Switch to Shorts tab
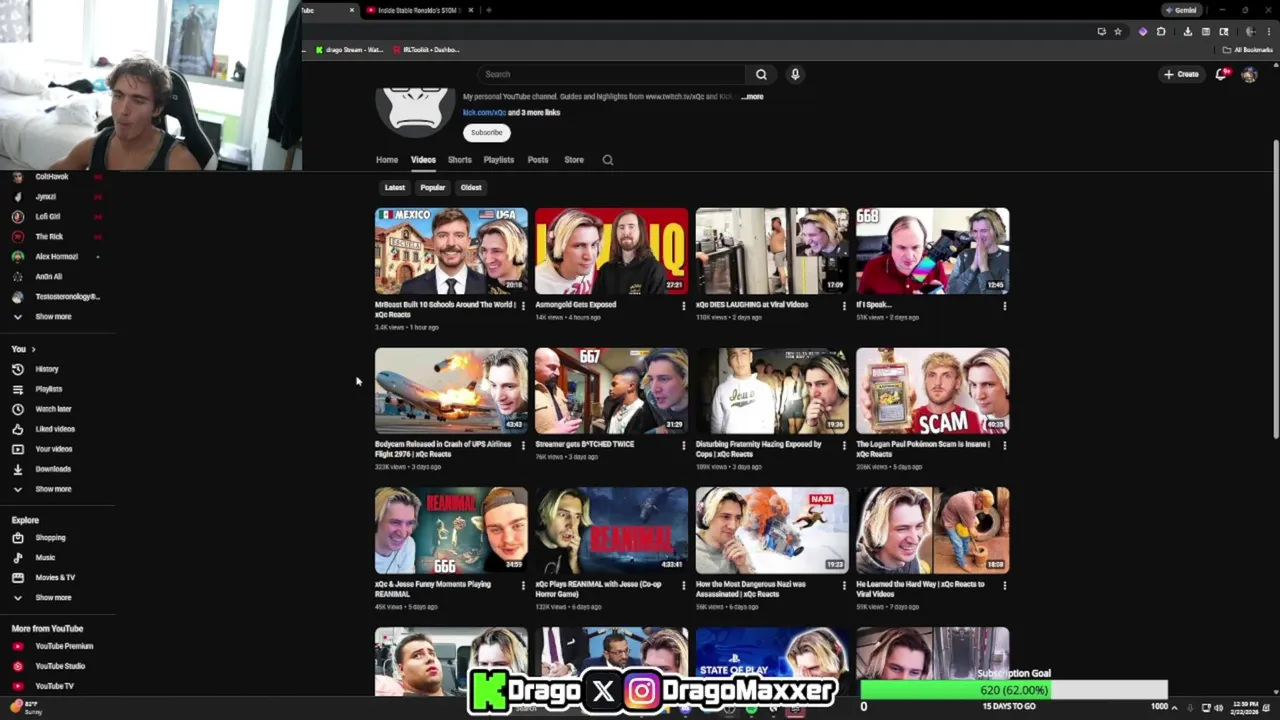Image resolution: width=1280 pixels, height=720 pixels. pyautogui.click(x=460, y=160)
